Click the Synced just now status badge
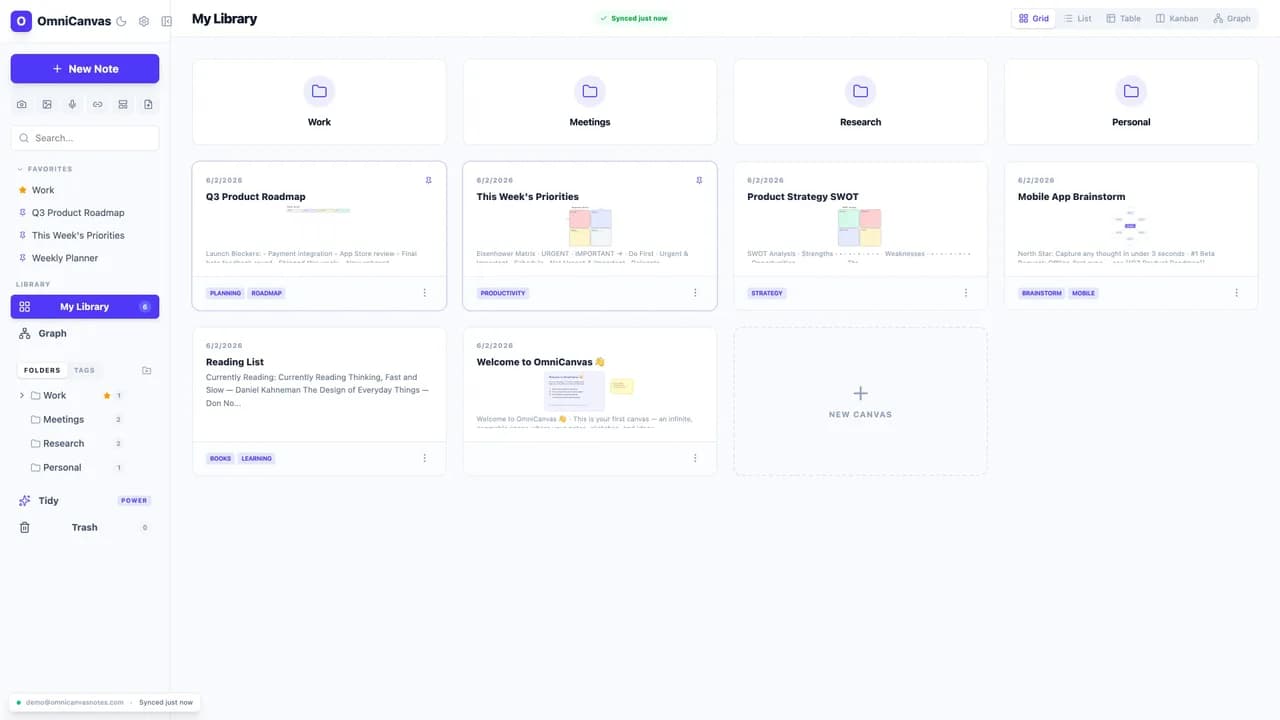This screenshot has height=720, width=1280. click(x=633, y=18)
